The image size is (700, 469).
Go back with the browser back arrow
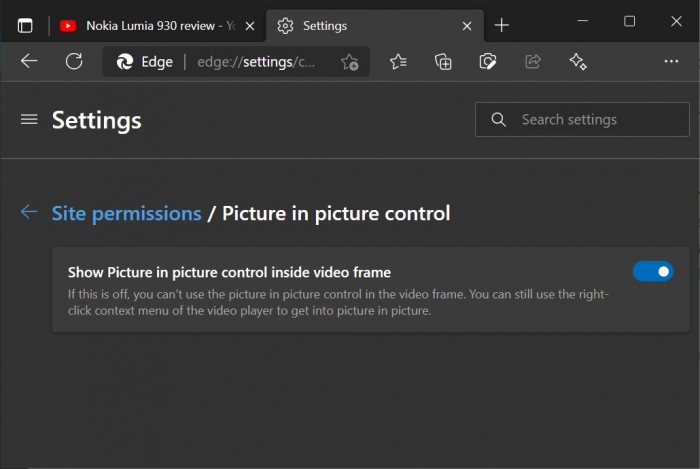pyautogui.click(x=29, y=62)
